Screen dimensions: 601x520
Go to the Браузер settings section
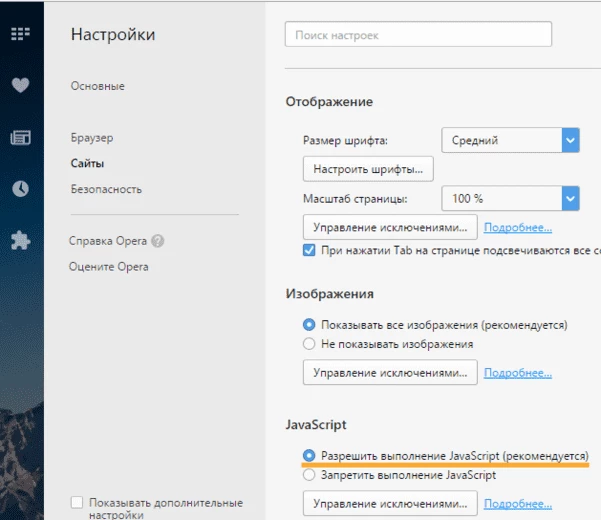(x=92, y=138)
